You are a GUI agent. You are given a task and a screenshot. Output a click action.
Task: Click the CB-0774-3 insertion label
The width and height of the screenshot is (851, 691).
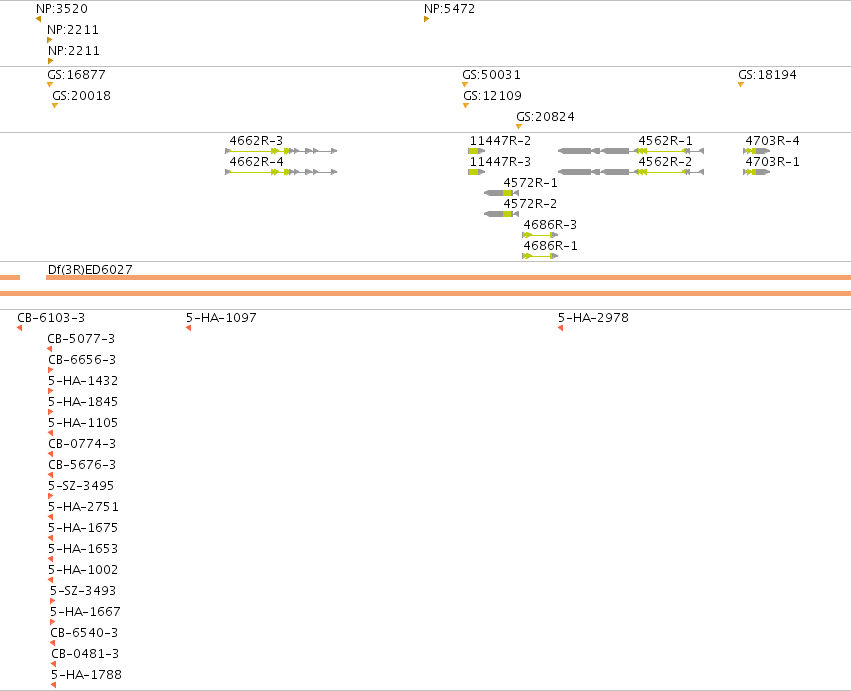coord(82,444)
